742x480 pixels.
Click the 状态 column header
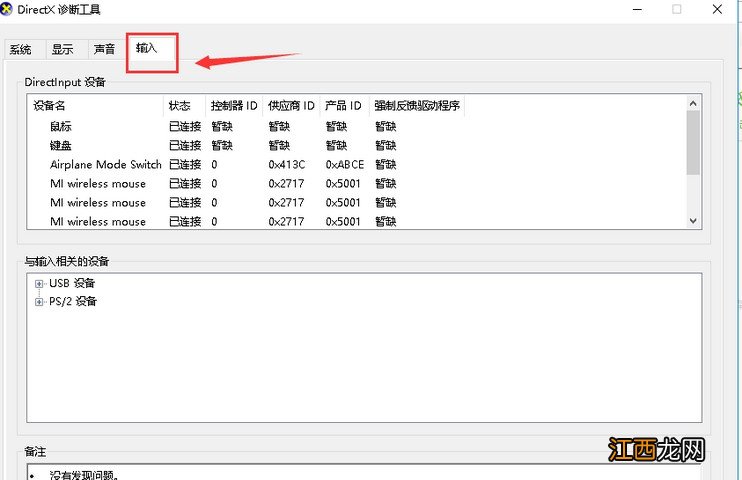click(x=185, y=106)
